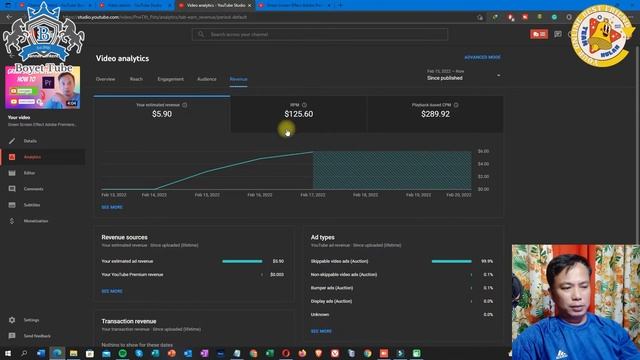The image size is (640, 360).
Task: Click the Your YouTube Premium revenue row label
Action: [132, 275]
